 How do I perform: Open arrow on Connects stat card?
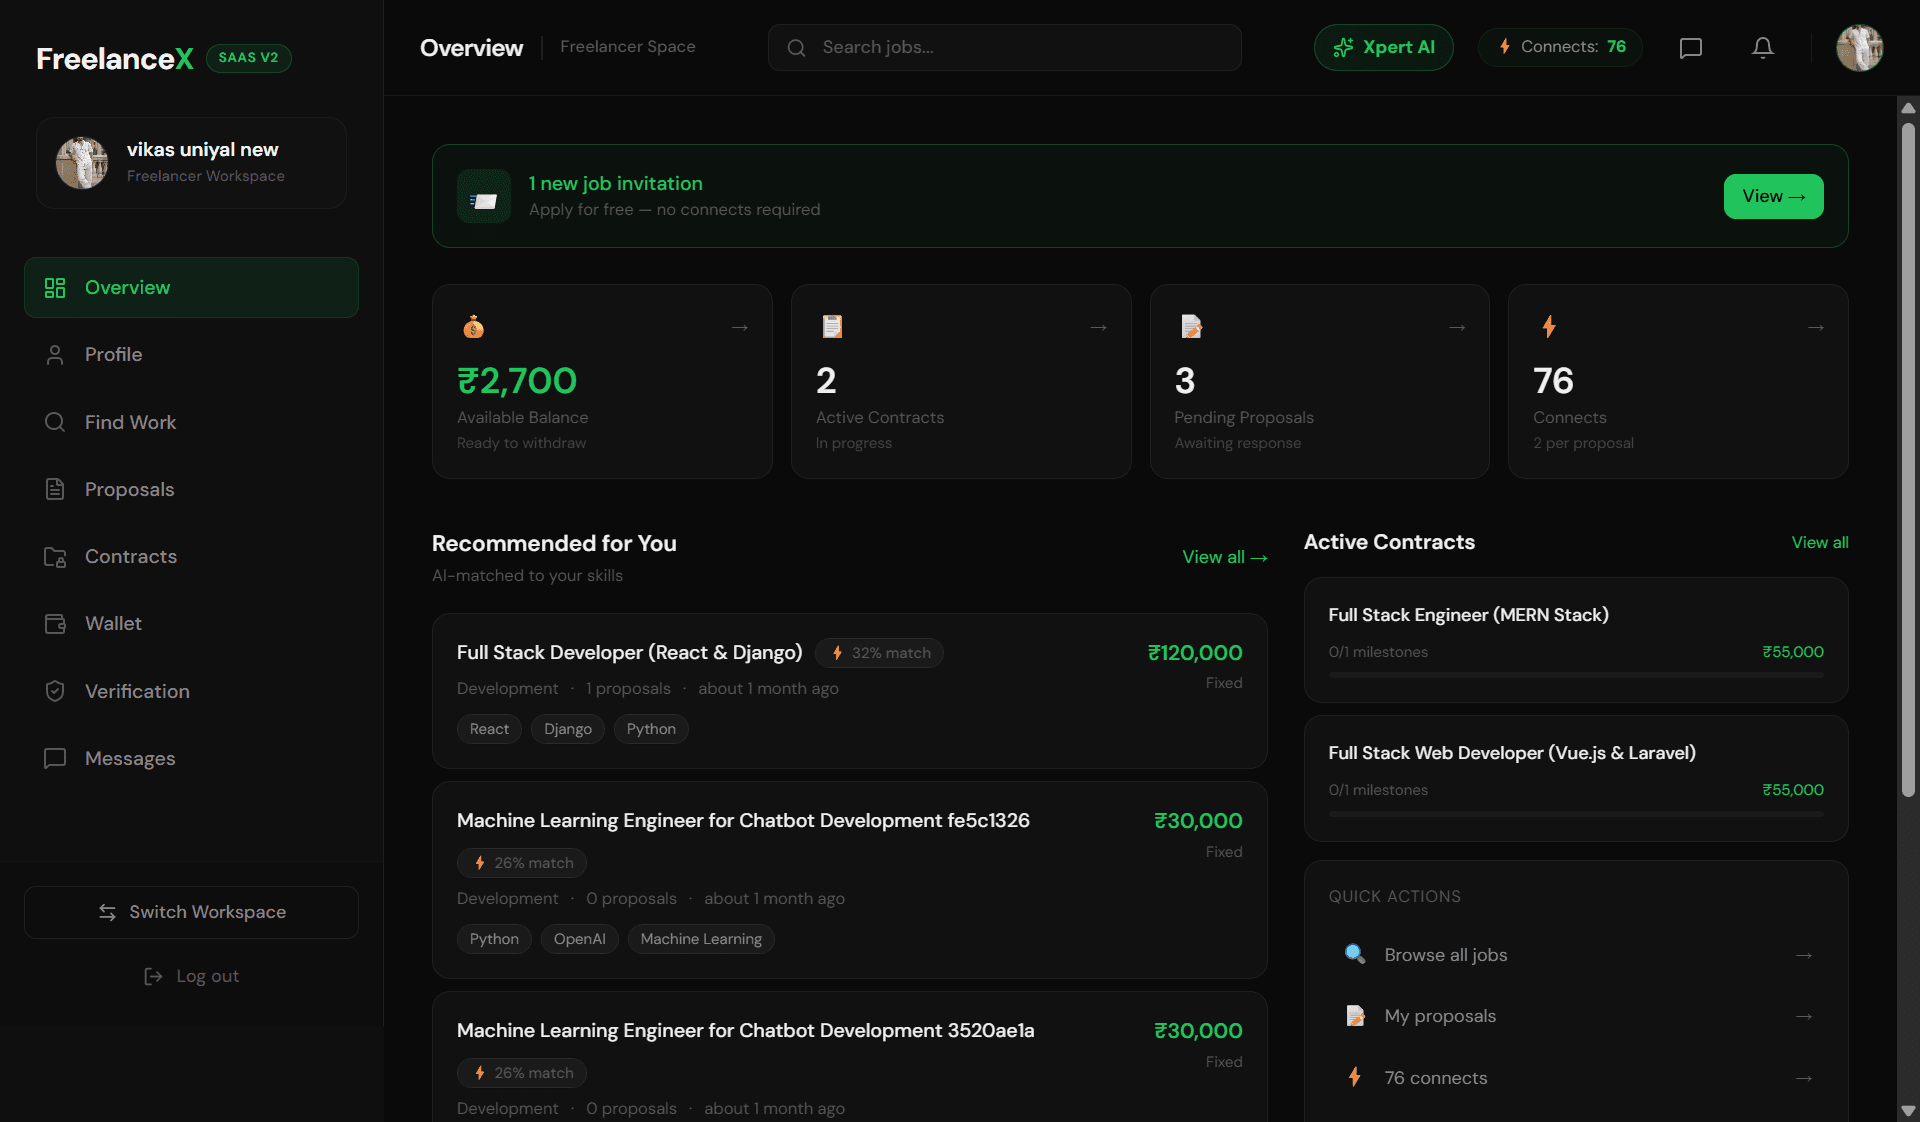click(x=1816, y=328)
